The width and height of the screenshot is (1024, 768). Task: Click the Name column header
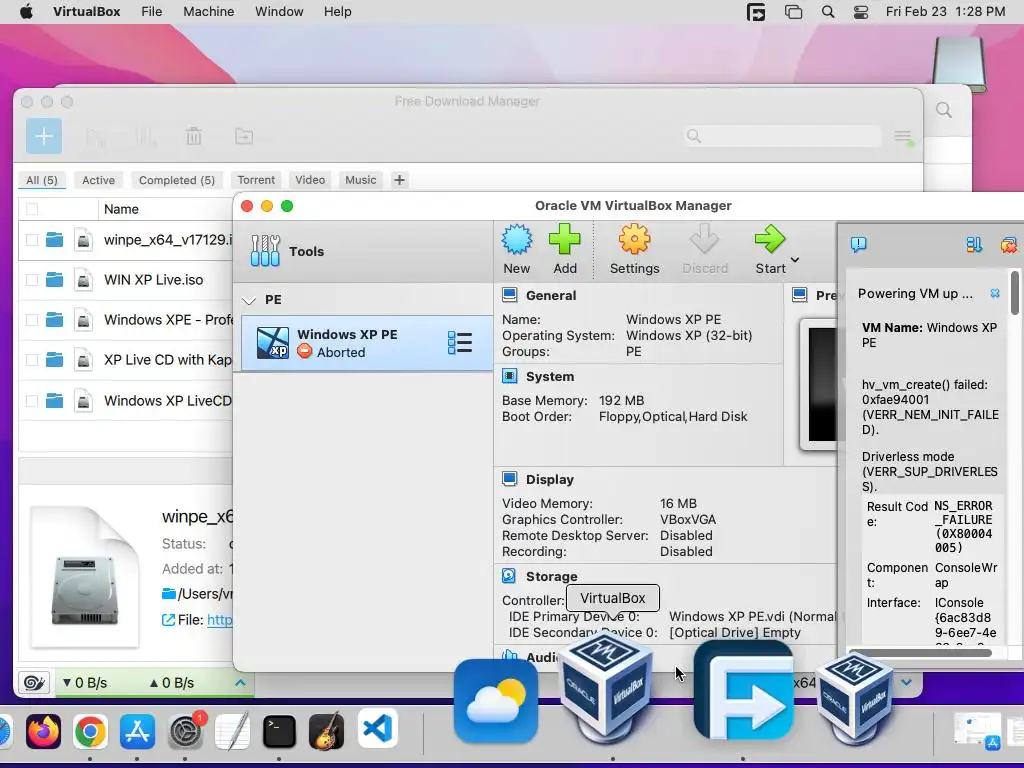coord(121,209)
